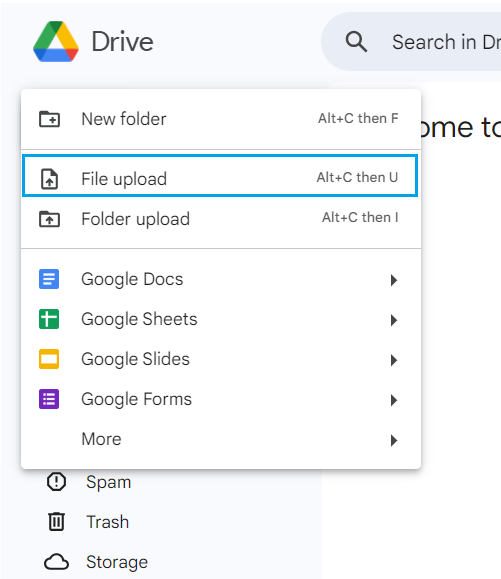Select New folder menu entry
Screen dimensions: 501x579
coord(221,119)
